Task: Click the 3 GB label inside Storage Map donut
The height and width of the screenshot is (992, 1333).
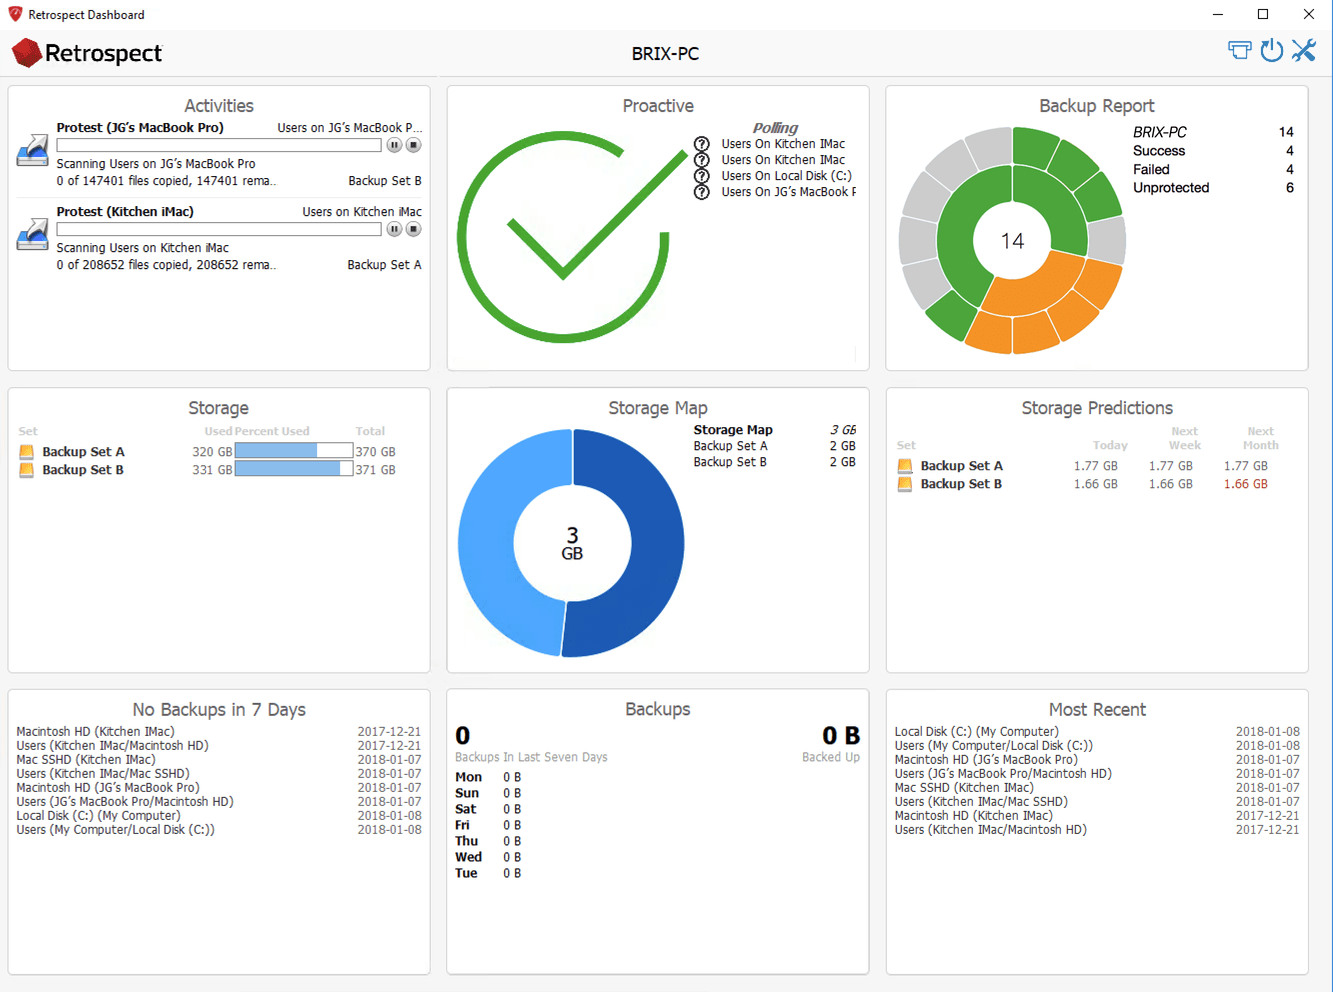Action: [x=572, y=543]
